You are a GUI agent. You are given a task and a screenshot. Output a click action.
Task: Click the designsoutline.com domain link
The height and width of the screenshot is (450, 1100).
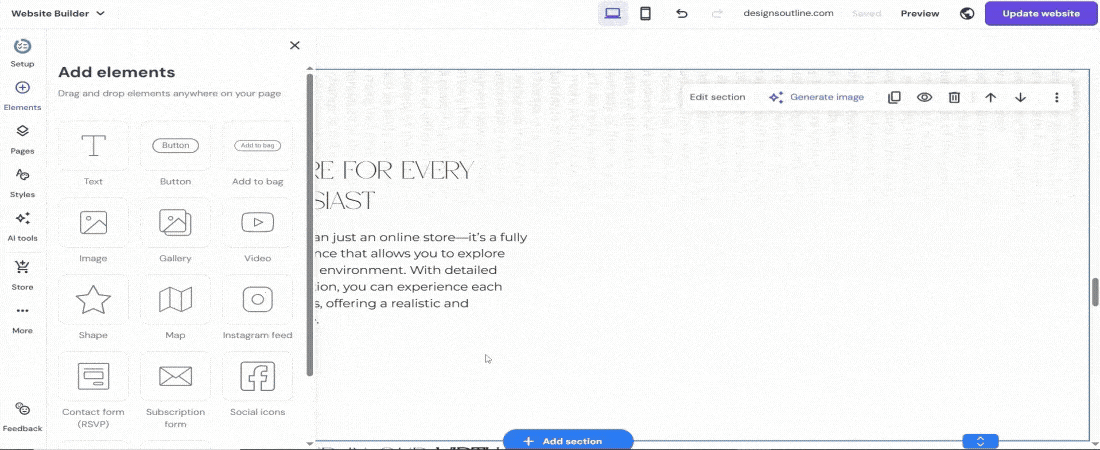pos(789,13)
